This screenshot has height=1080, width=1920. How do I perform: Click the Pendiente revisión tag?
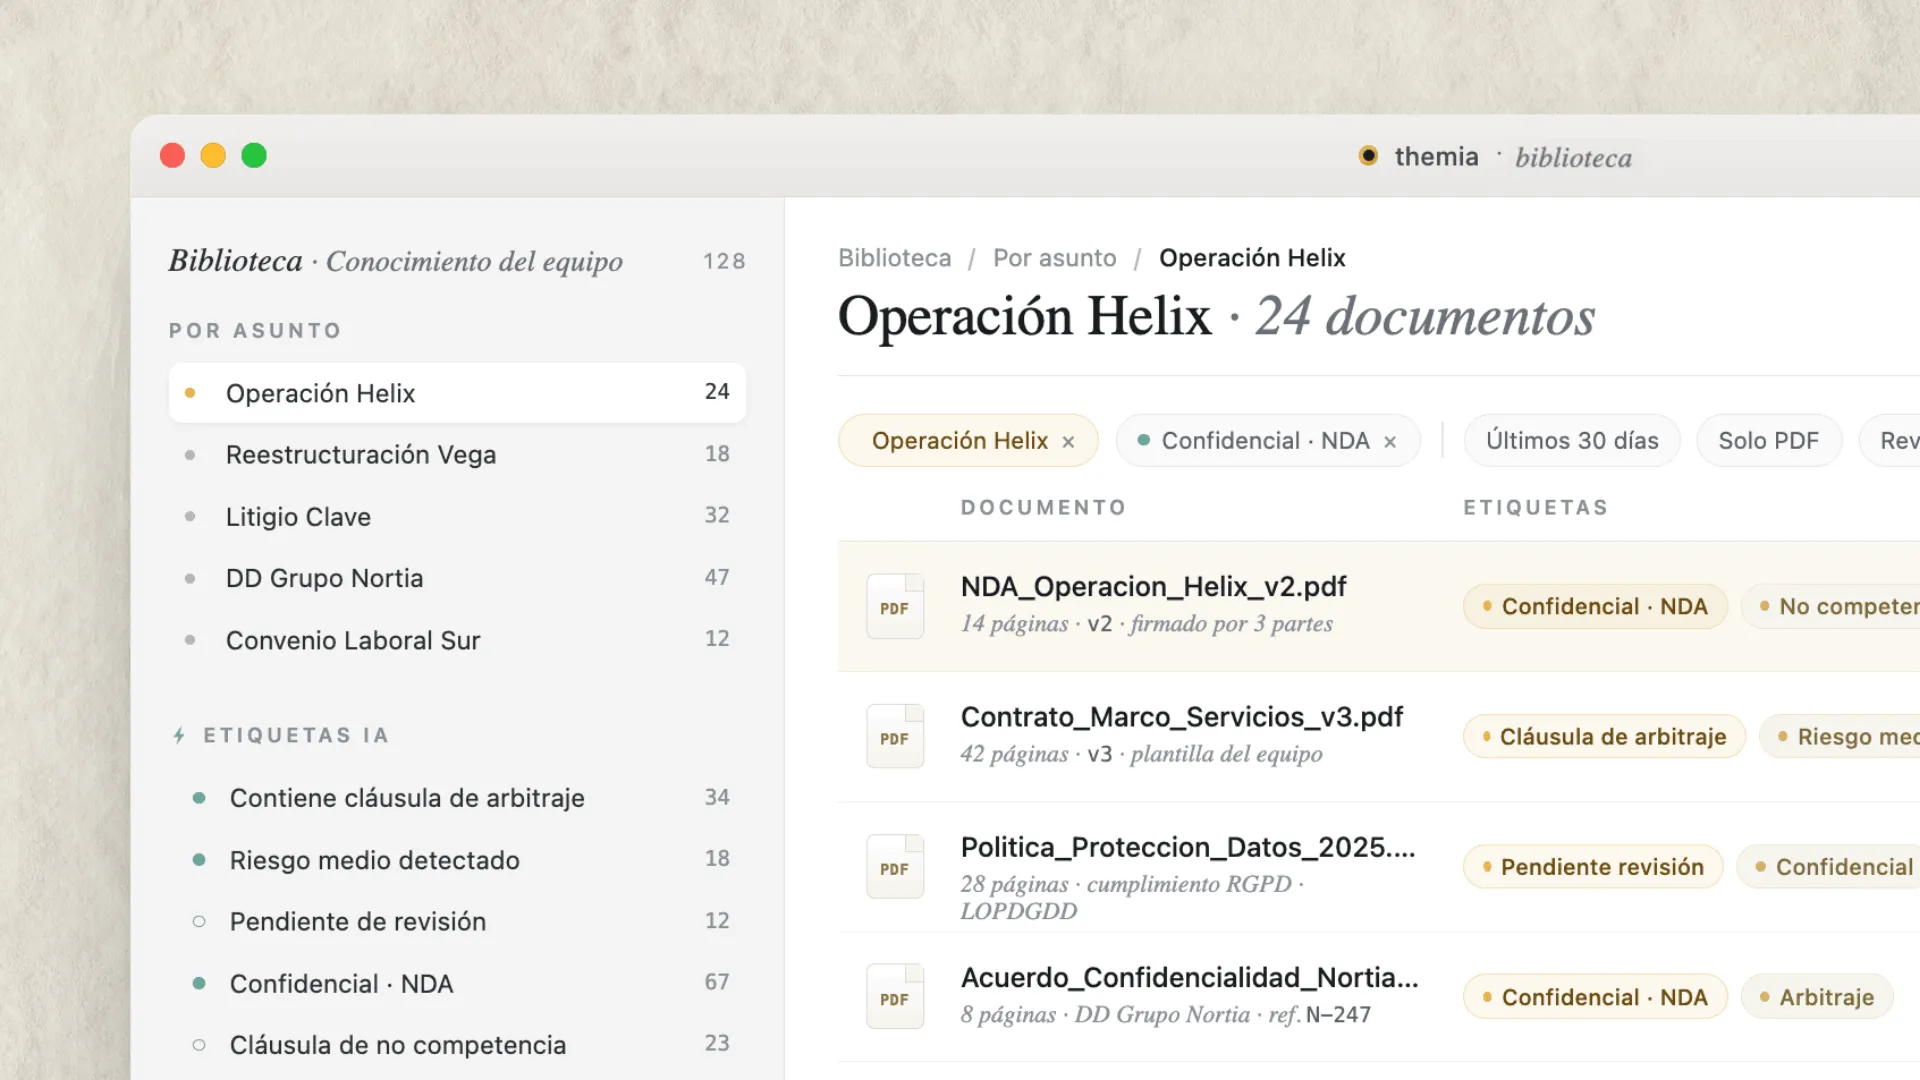[1593, 867]
